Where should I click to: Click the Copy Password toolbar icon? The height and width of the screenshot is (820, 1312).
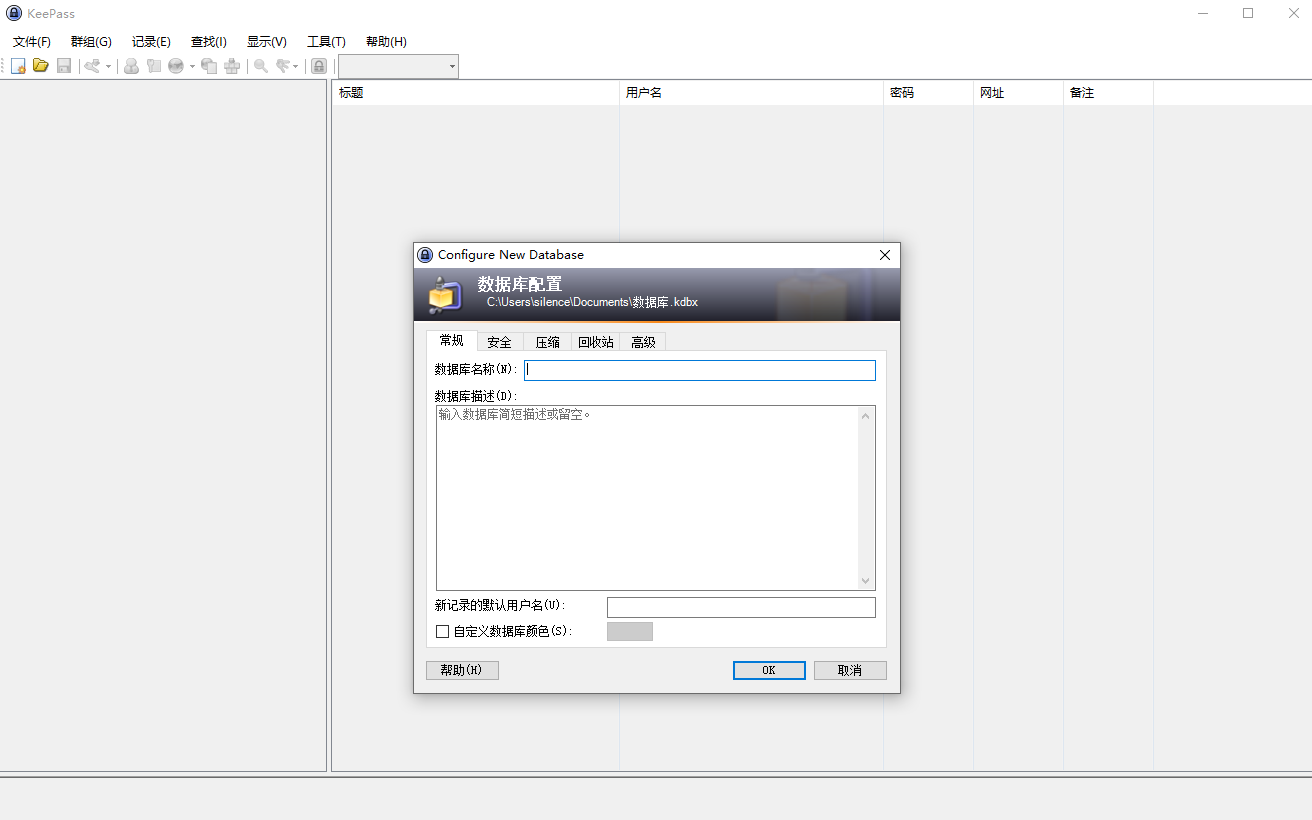coord(154,66)
